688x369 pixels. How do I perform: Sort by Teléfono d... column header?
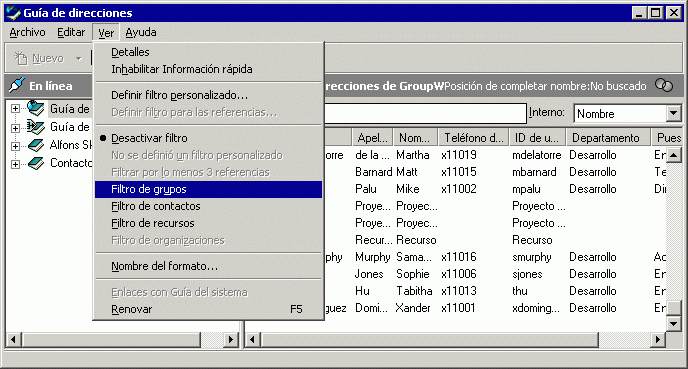click(x=473, y=138)
